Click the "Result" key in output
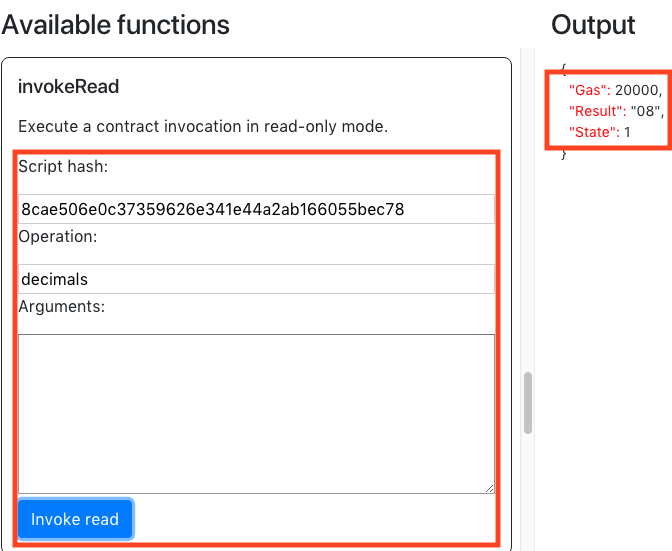 click(x=597, y=111)
